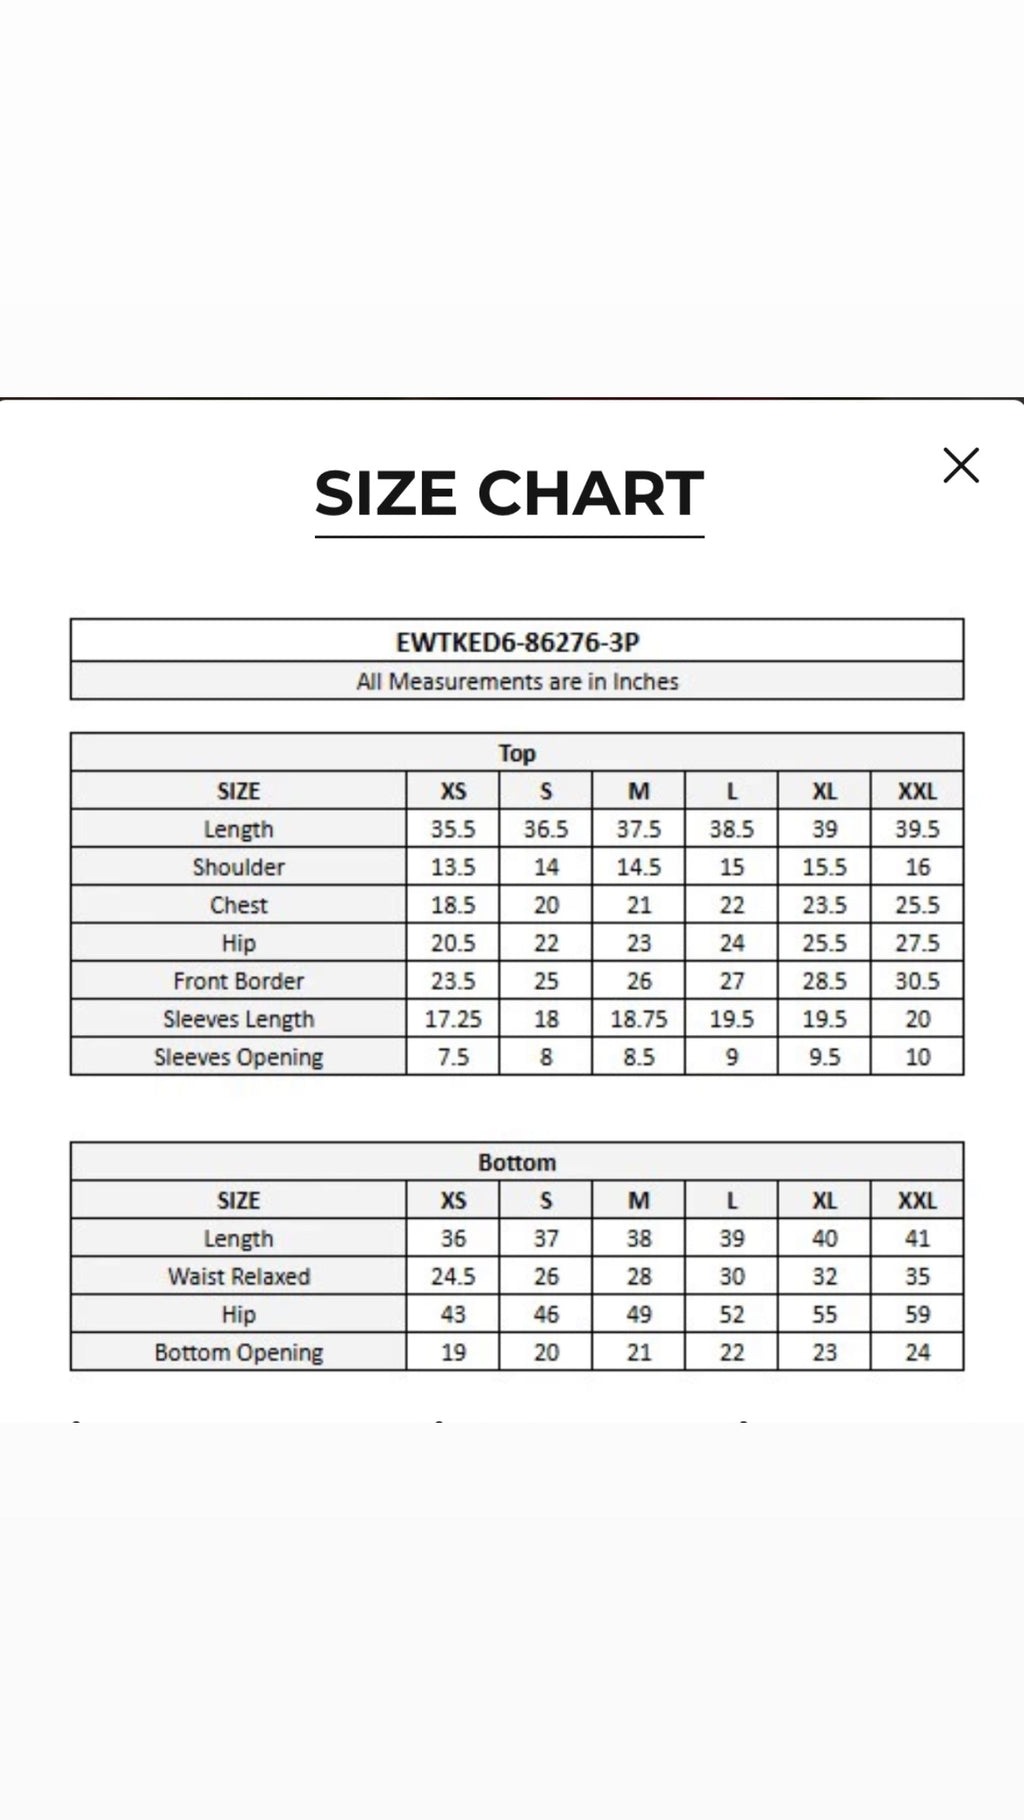Image resolution: width=1024 pixels, height=1820 pixels.
Task: Click the Waist Relaxed row label
Action: click(x=239, y=1276)
